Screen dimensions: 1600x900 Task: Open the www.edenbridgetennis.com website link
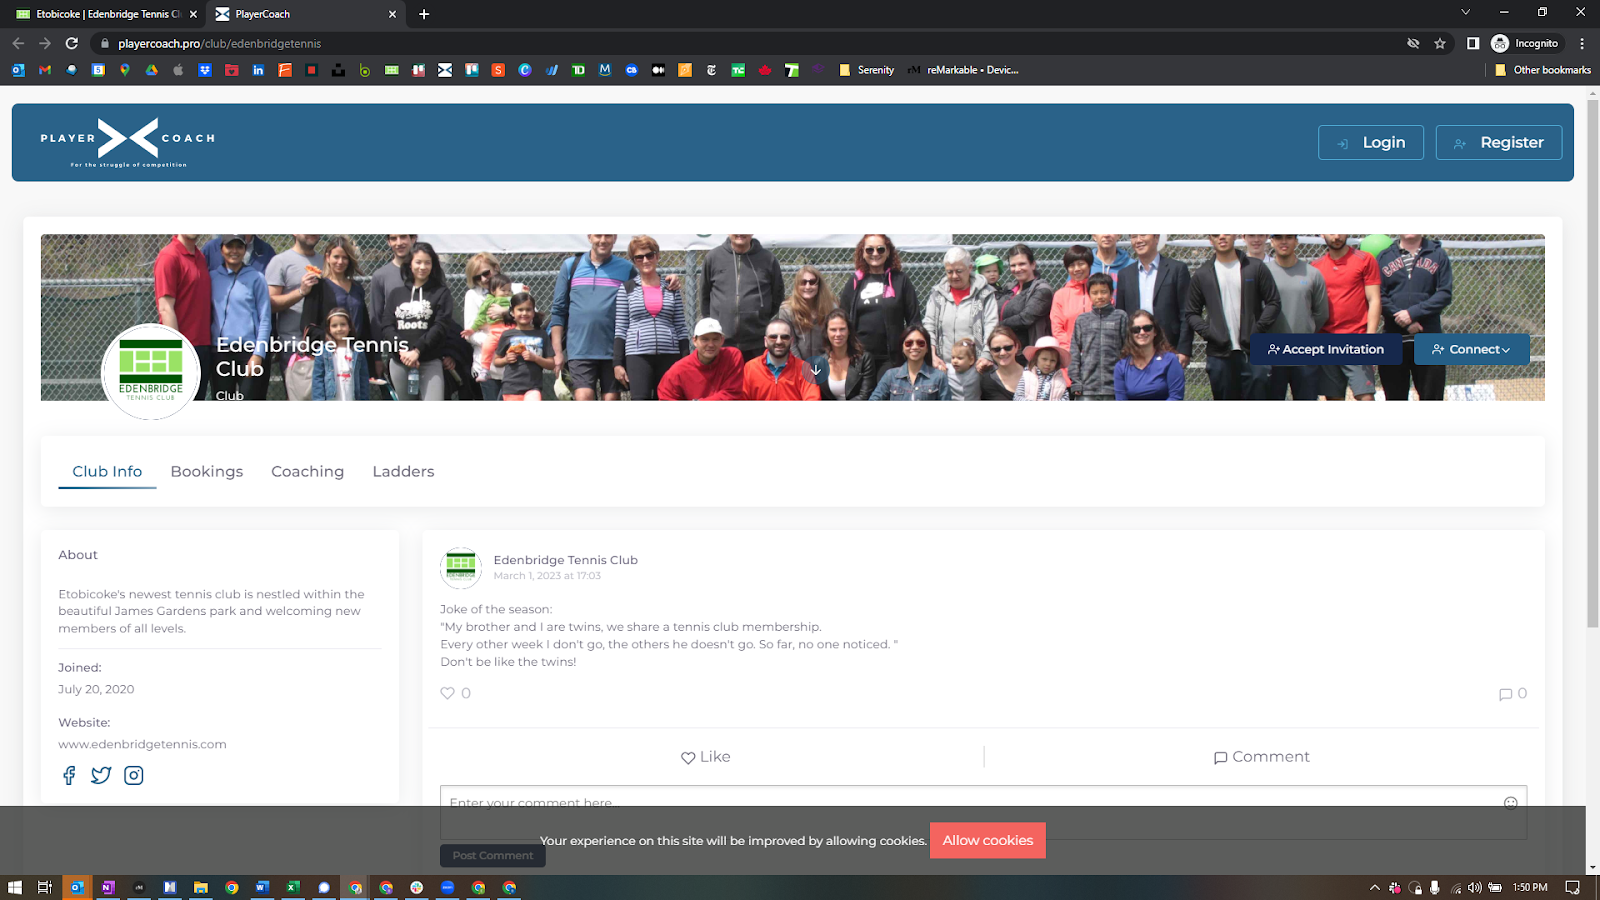(142, 744)
